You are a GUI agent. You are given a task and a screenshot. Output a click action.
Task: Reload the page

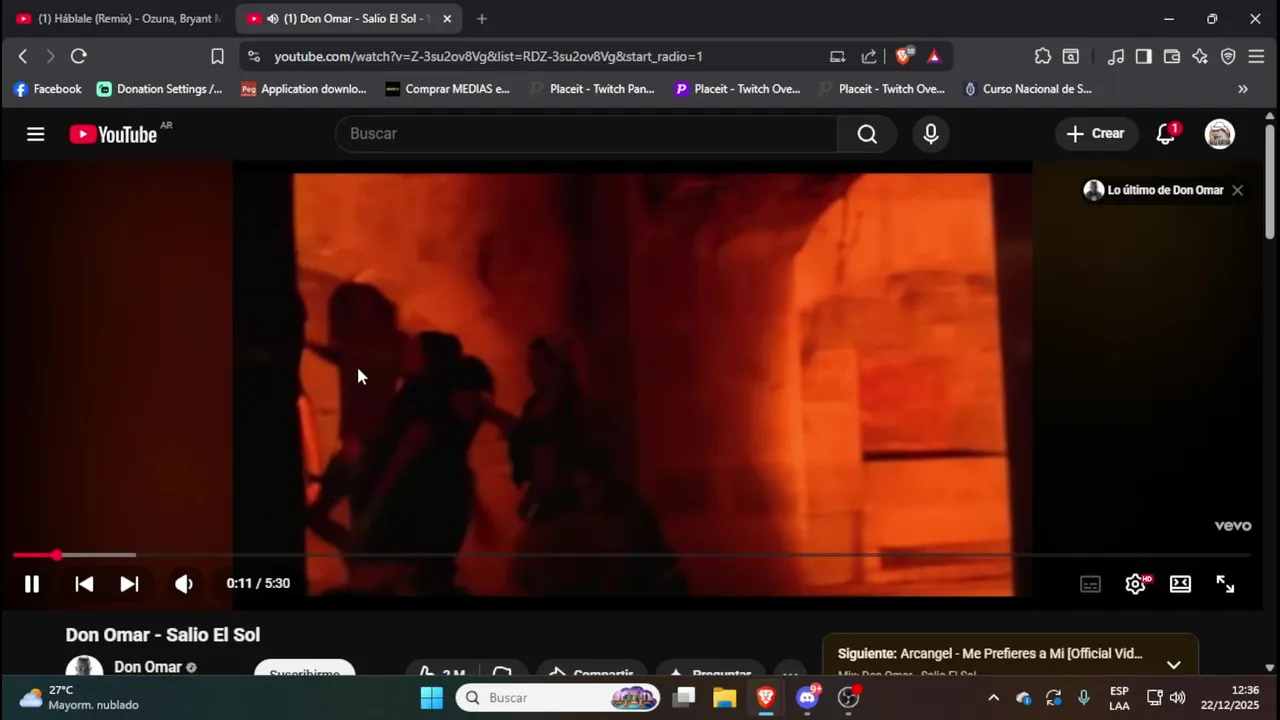point(79,57)
